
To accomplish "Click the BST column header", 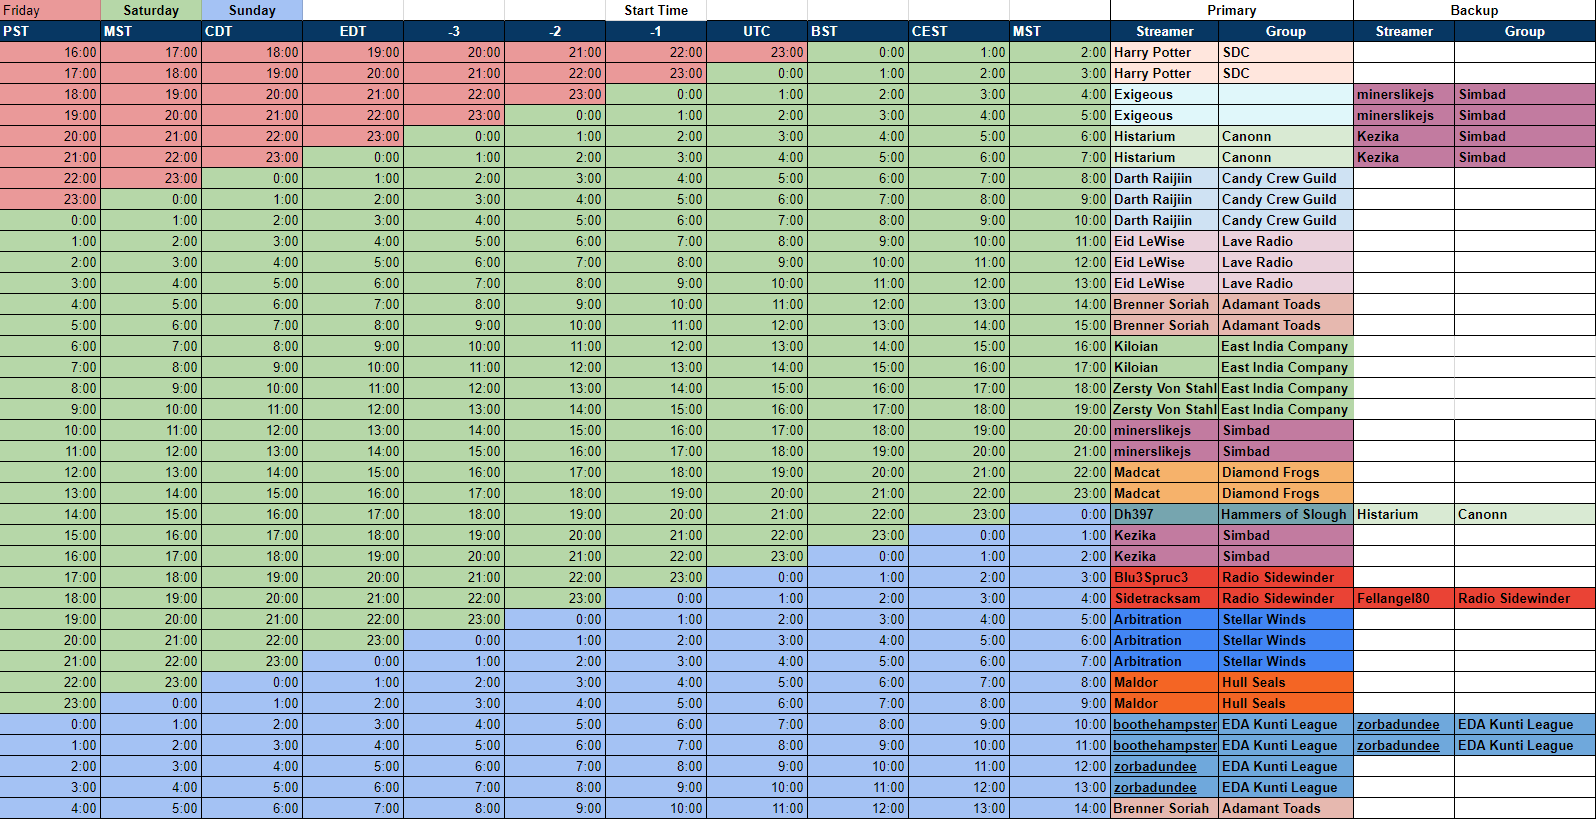I will pyautogui.click(x=858, y=31).
